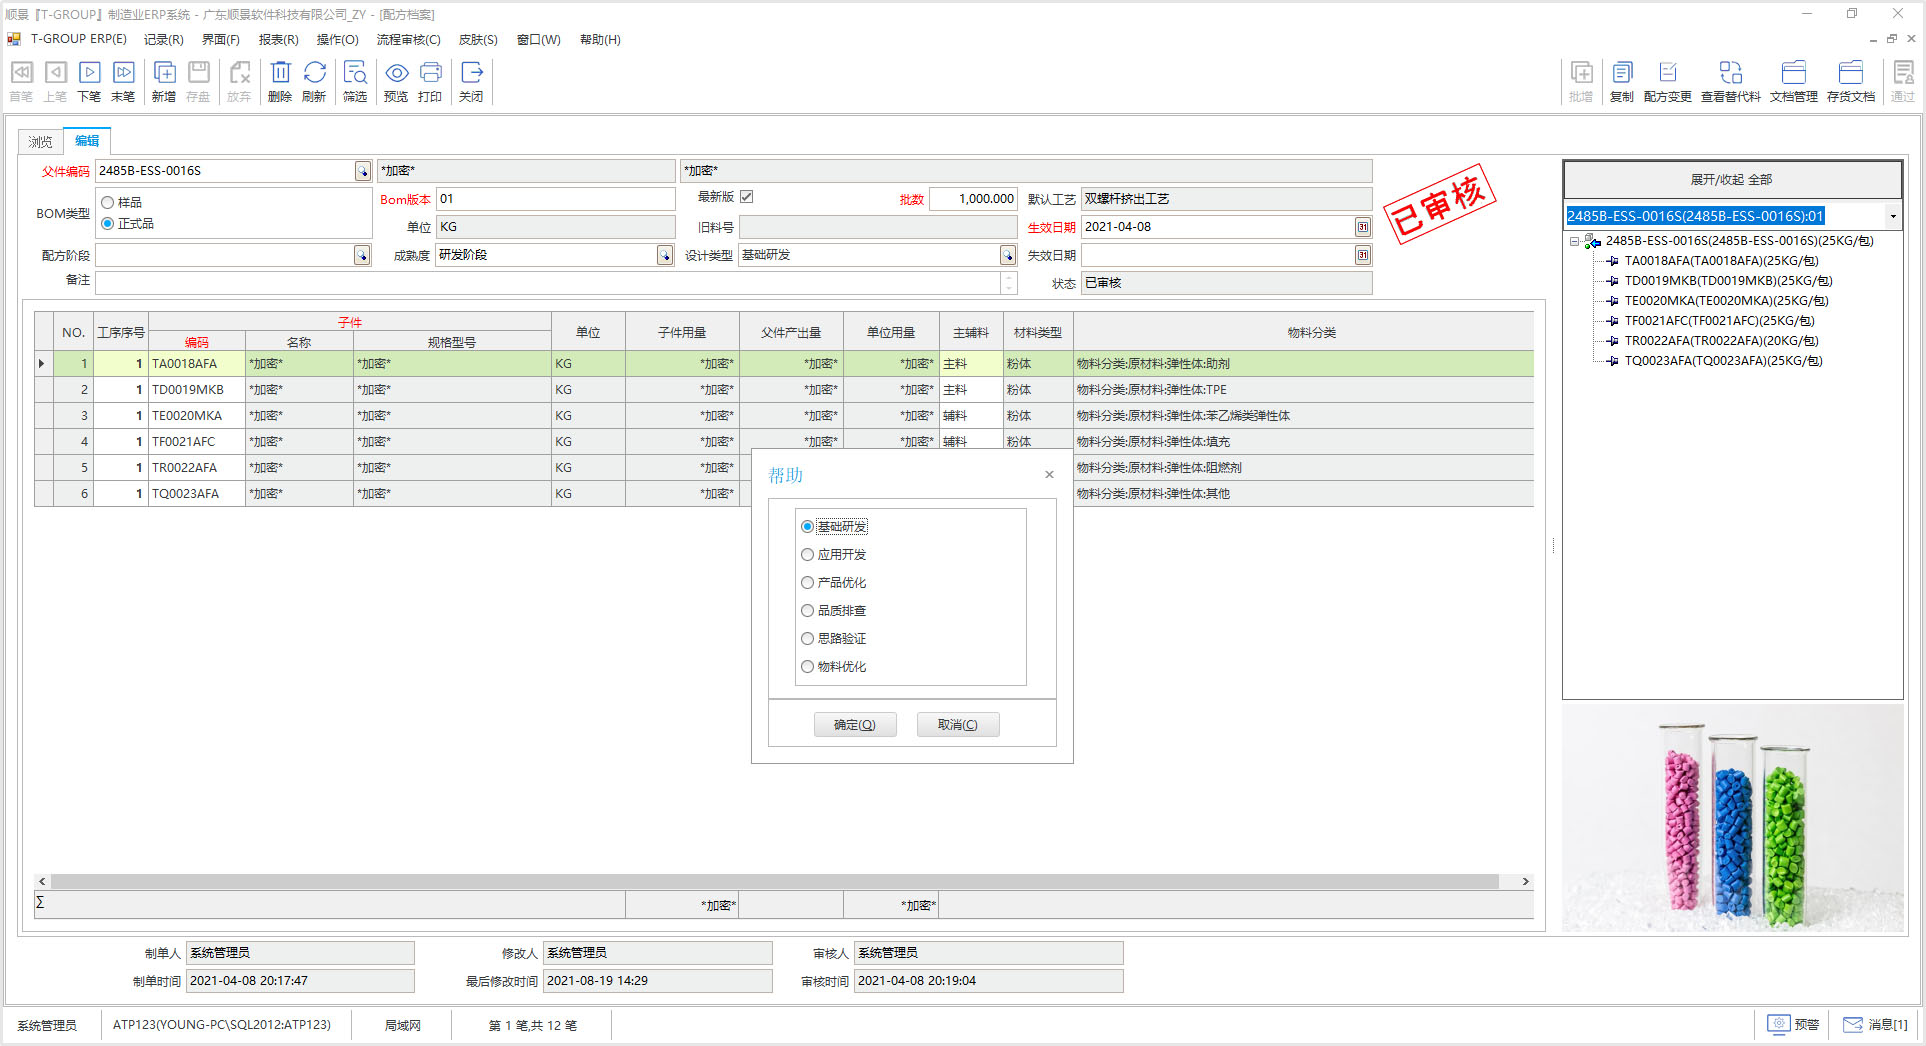Screen dimensions: 1926x1046
Task: Choose the 样品 BOM type radio button
Action: click(108, 203)
